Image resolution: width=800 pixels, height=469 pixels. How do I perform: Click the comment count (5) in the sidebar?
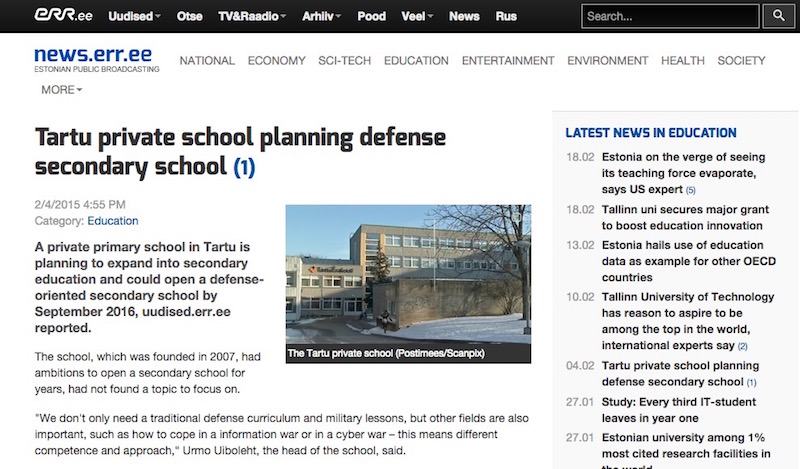click(690, 190)
